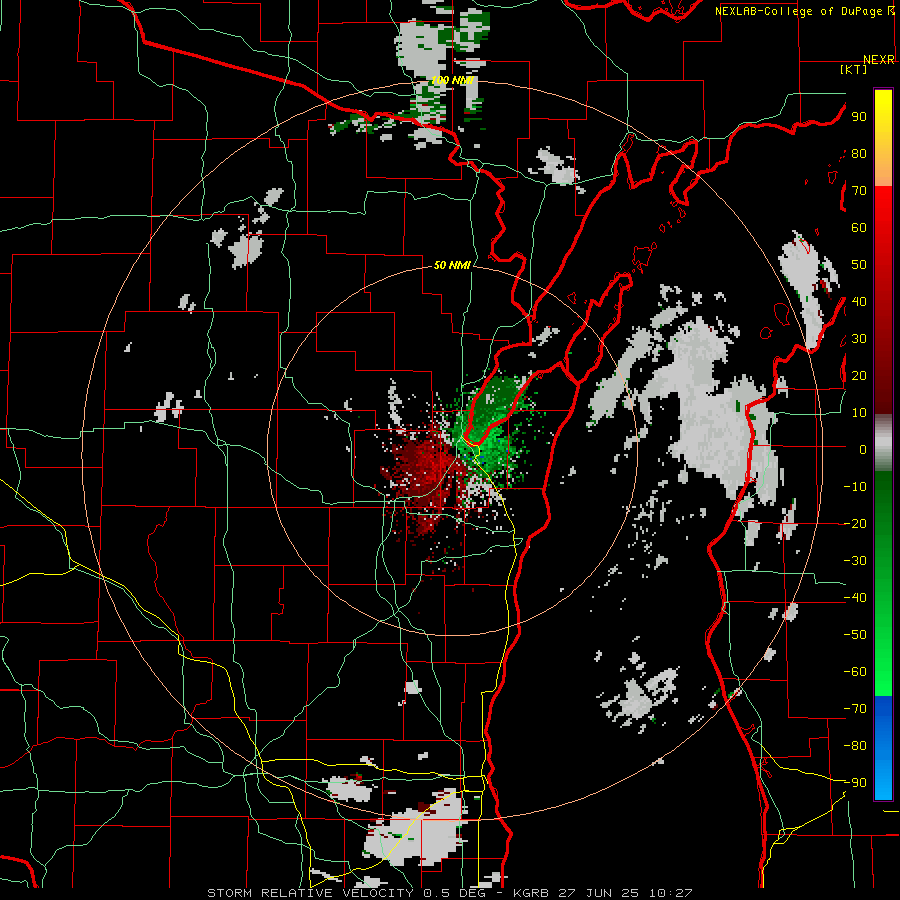Pick the orange segment of the color bar
Image resolution: width=900 pixels, height=900 pixels.
coord(883,169)
